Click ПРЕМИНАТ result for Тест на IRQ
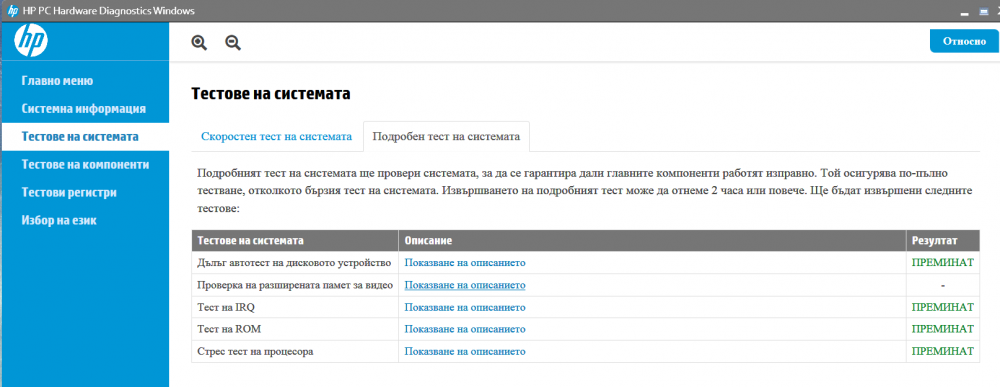The image size is (1000, 387). [943, 307]
